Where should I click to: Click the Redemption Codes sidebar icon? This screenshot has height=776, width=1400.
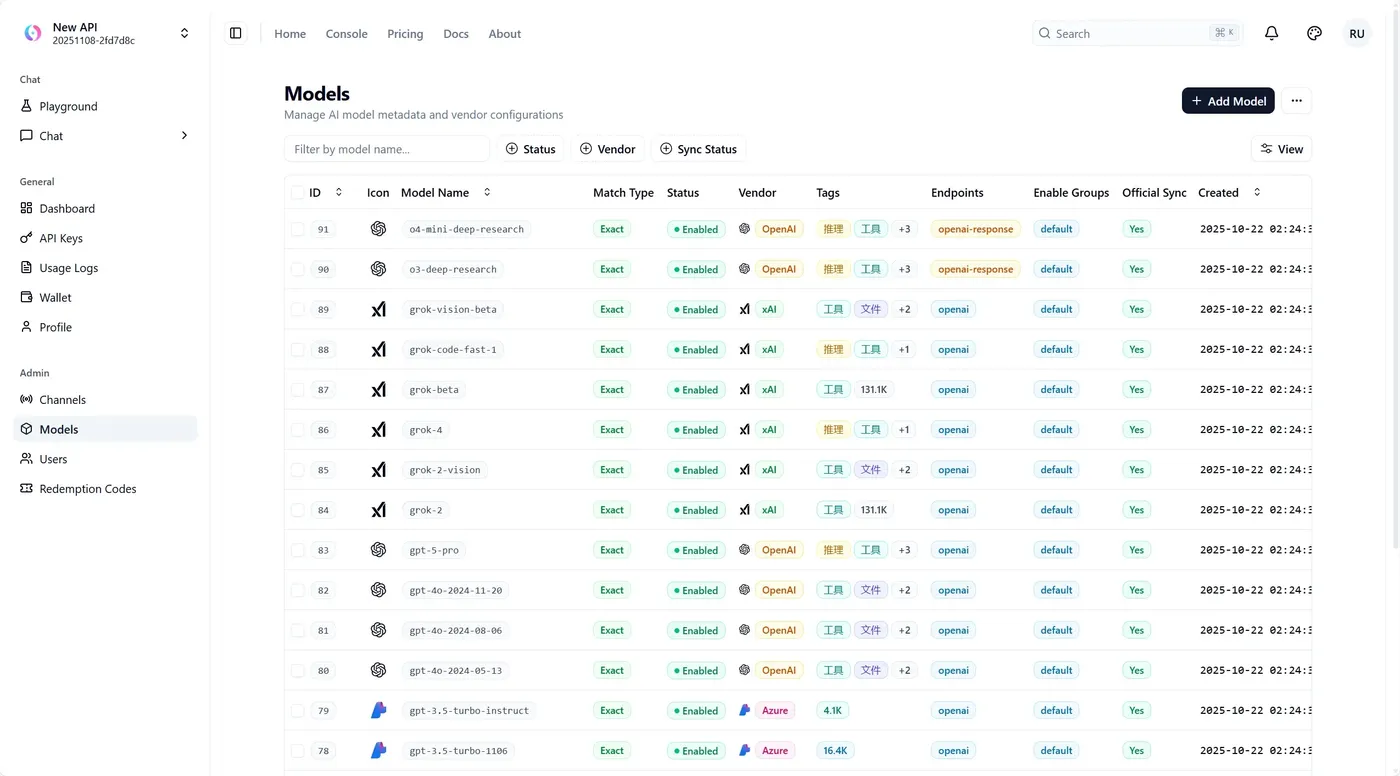[x=27, y=489]
